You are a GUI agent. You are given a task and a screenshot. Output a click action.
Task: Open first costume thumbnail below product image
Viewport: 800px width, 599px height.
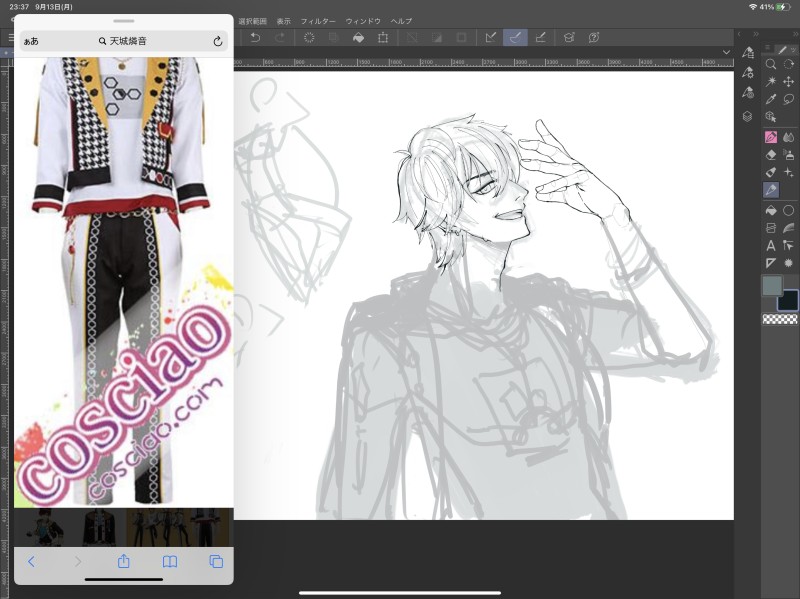click(x=47, y=528)
